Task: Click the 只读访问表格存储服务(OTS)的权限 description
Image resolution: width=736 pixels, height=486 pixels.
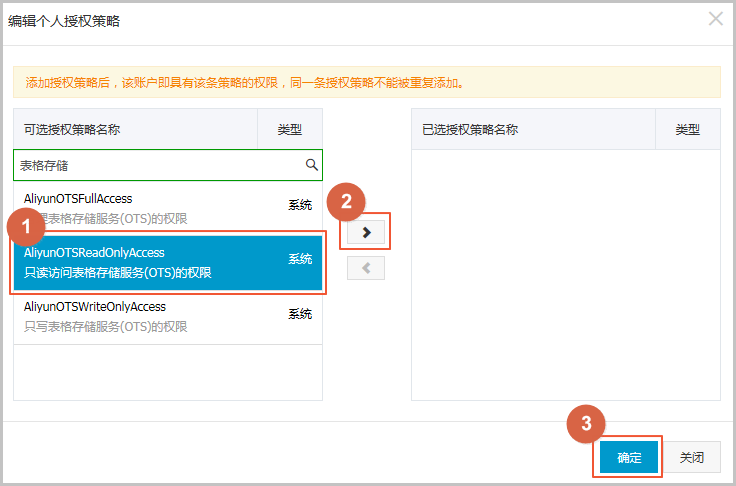Action: point(118,273)
